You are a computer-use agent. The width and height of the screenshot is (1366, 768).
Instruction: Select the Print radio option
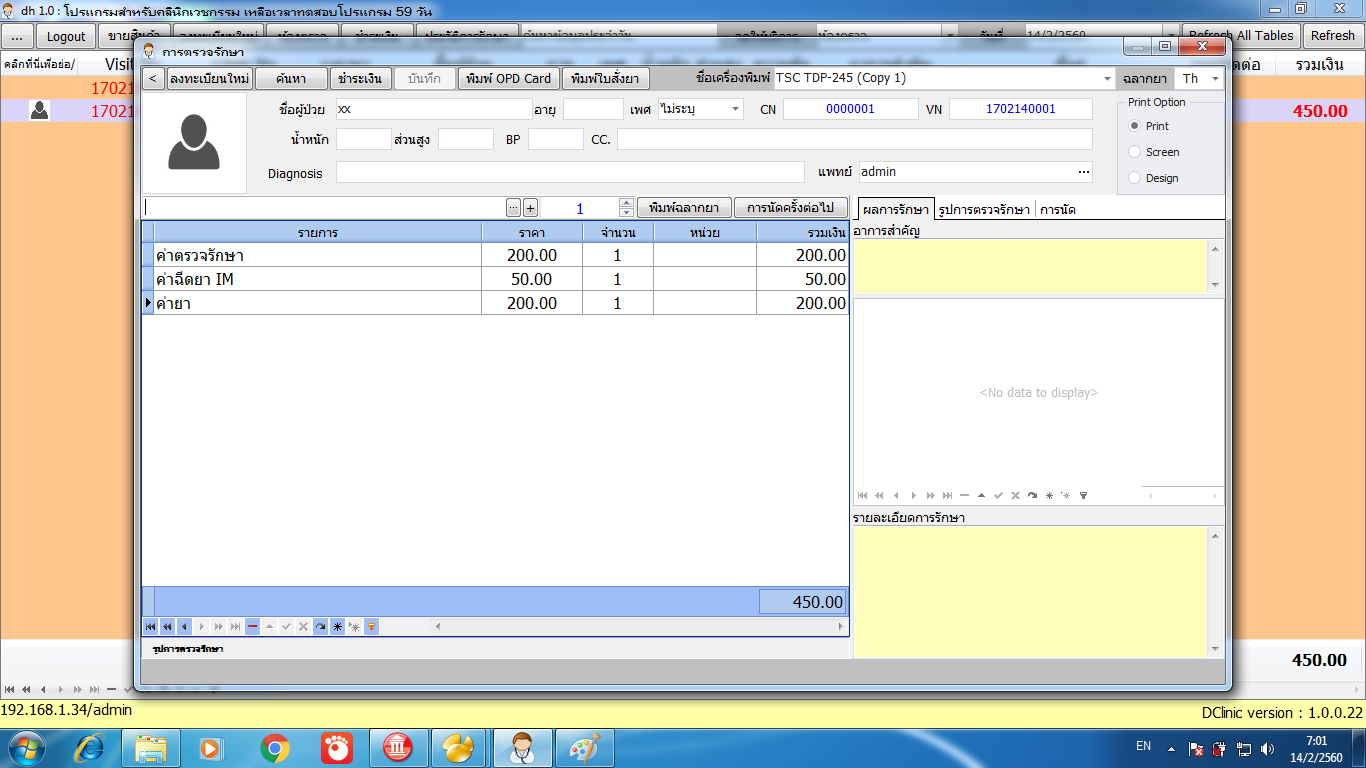(x=1134, y=126)
